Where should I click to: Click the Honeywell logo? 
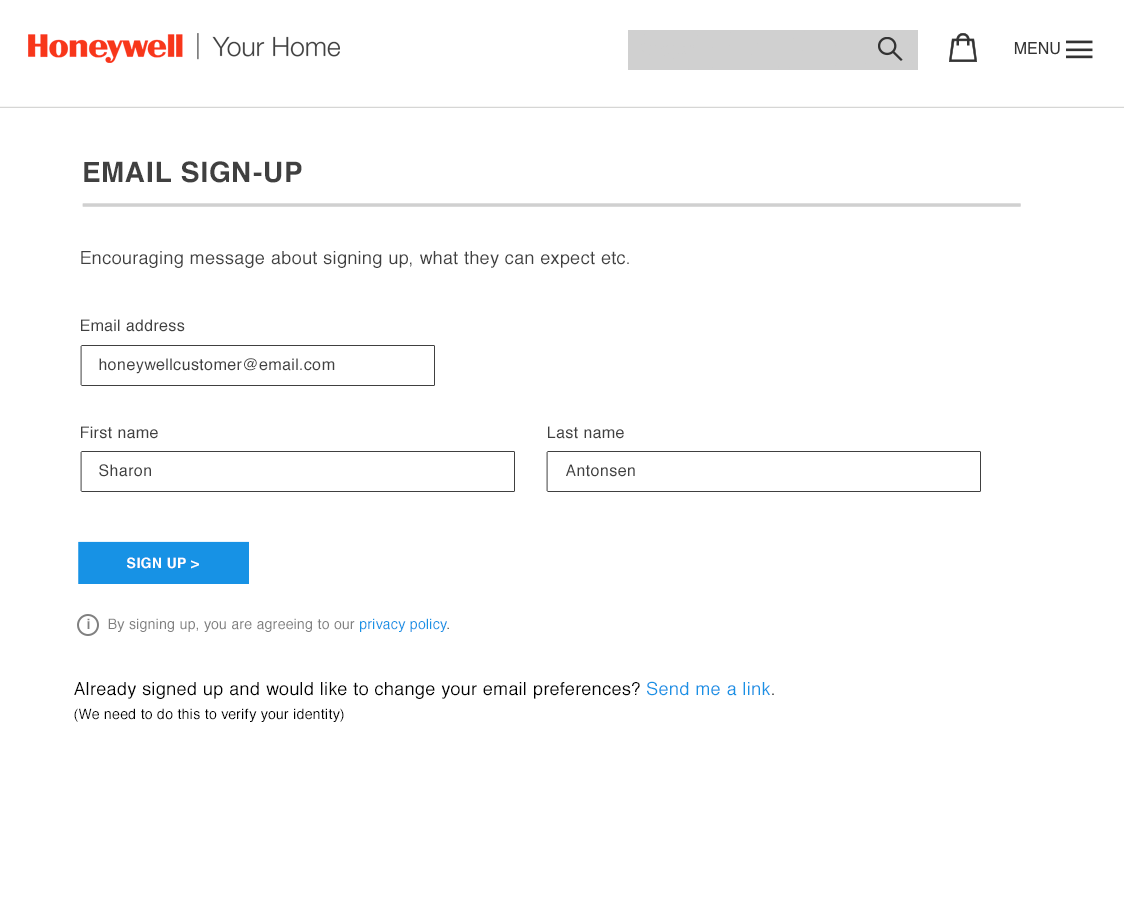pyautogui.click(x=105, y=47)
